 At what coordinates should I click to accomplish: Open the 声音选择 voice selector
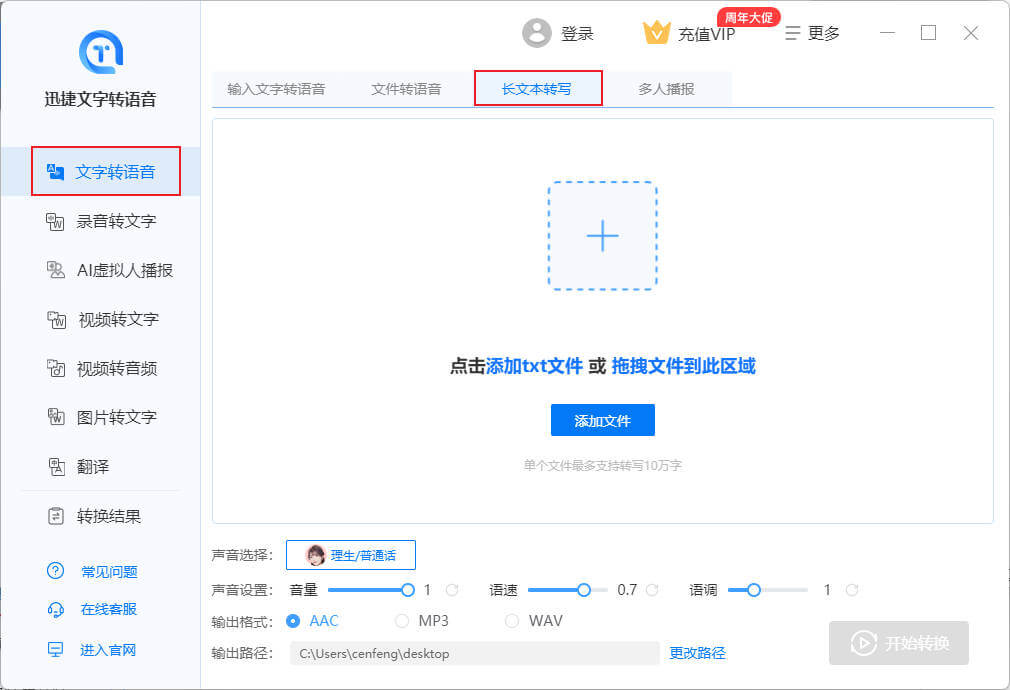(x=351, y=555)
